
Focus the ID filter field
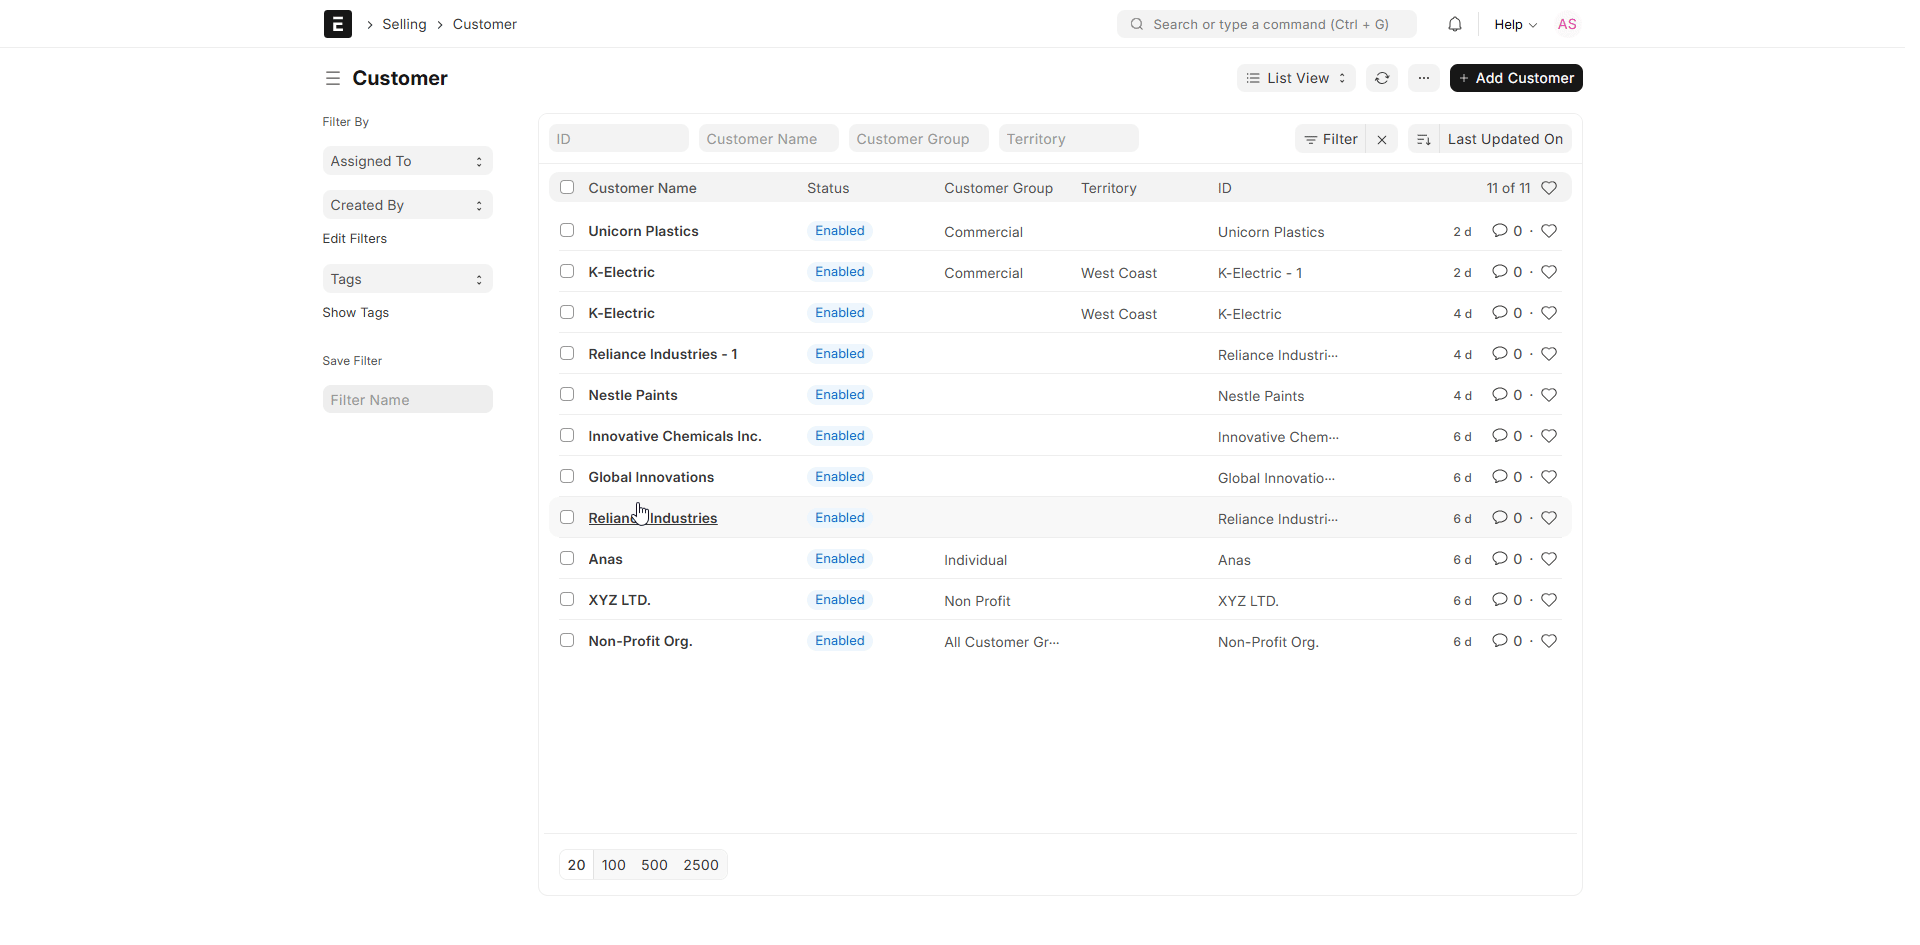coord(619,139)
